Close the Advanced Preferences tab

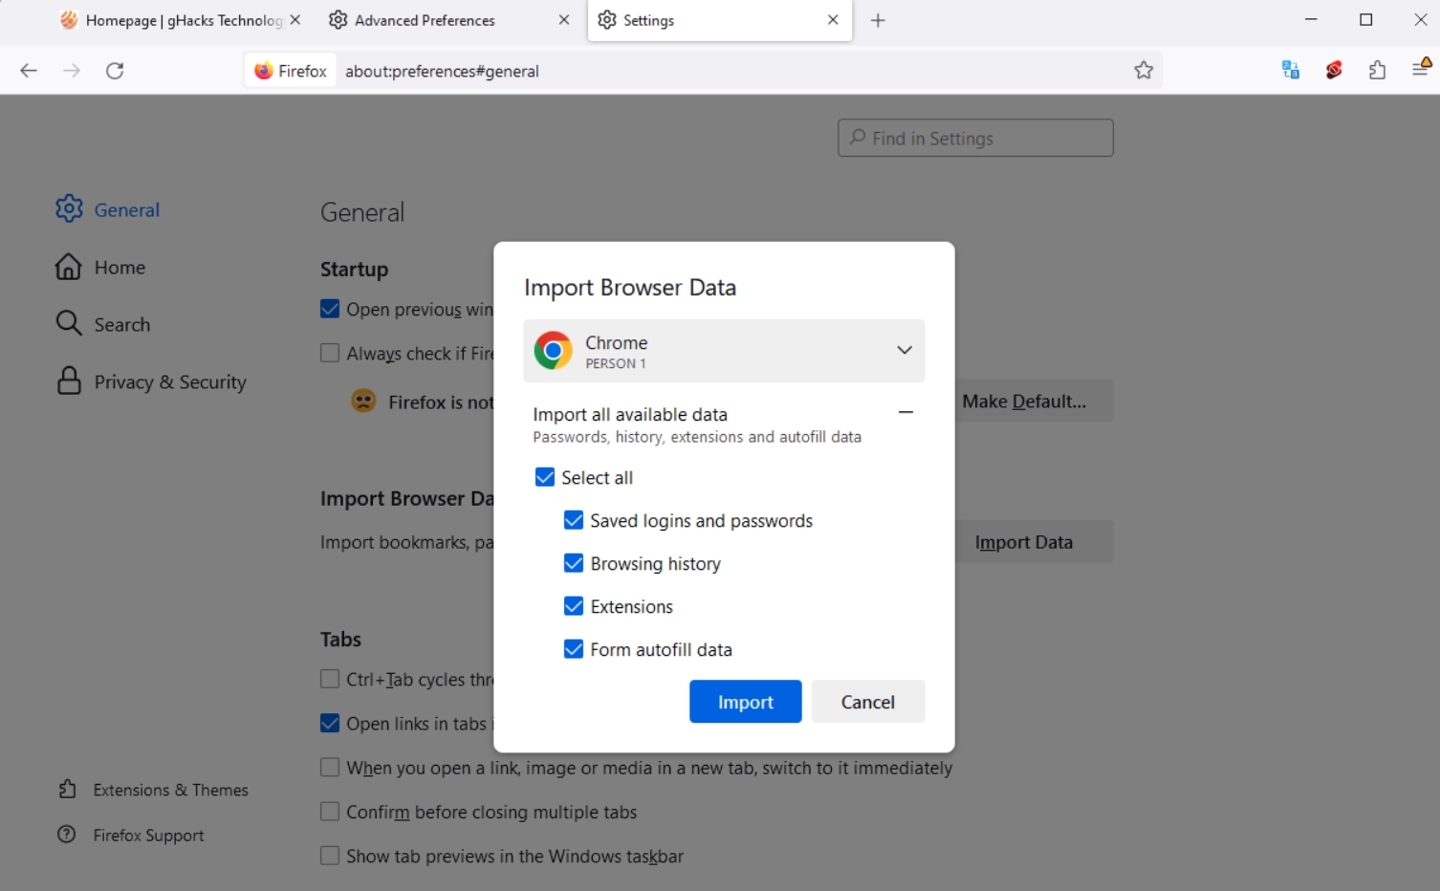[564, 20]
